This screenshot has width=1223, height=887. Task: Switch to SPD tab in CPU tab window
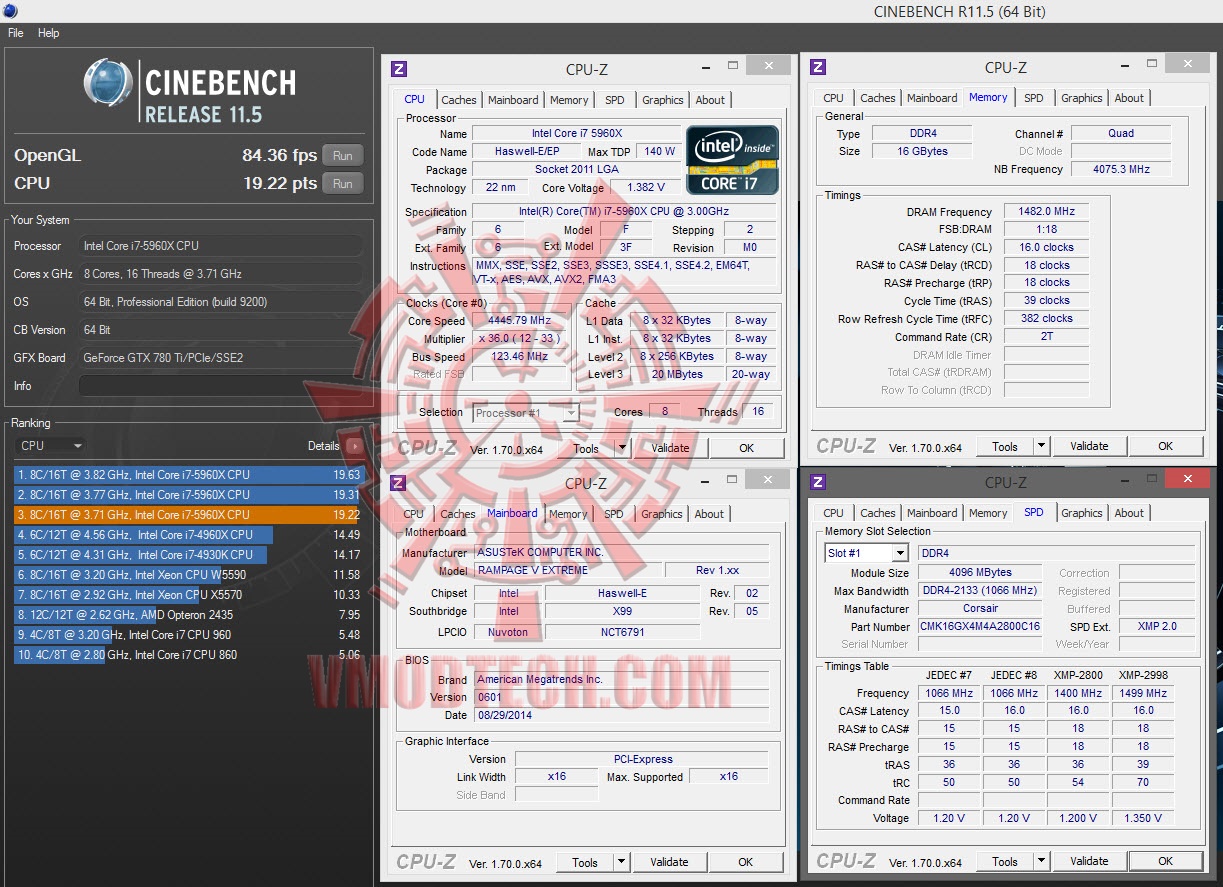click(x=615, y=100)
